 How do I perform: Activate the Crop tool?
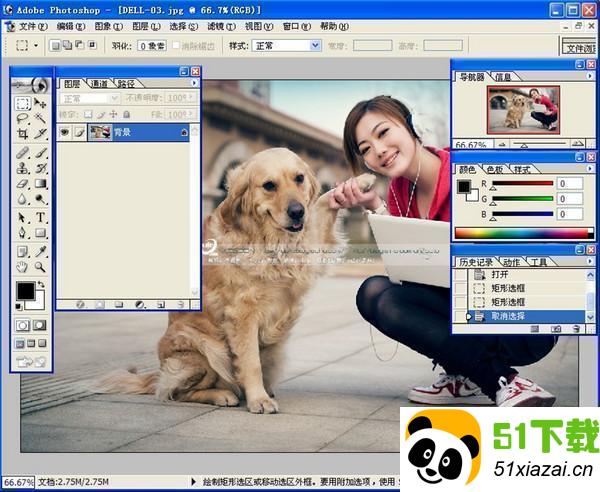[x=22, y=135]
